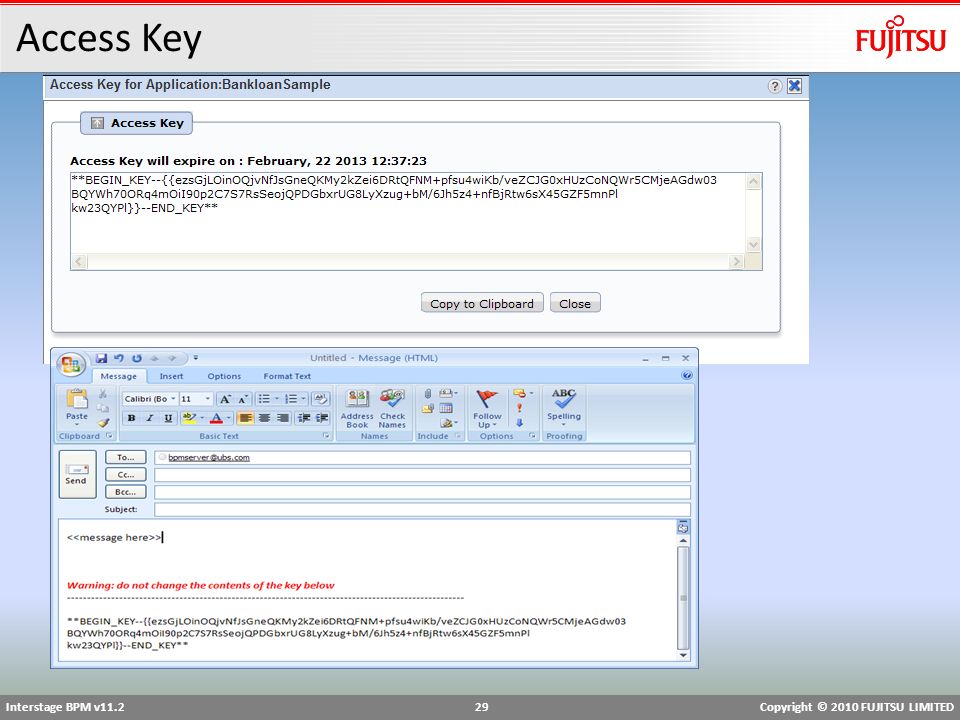Image resolution: width=960 pixels, height=720 pixels.
Task: Apply text highlight color
Action: pyautogui.click(x=189, y=418)
